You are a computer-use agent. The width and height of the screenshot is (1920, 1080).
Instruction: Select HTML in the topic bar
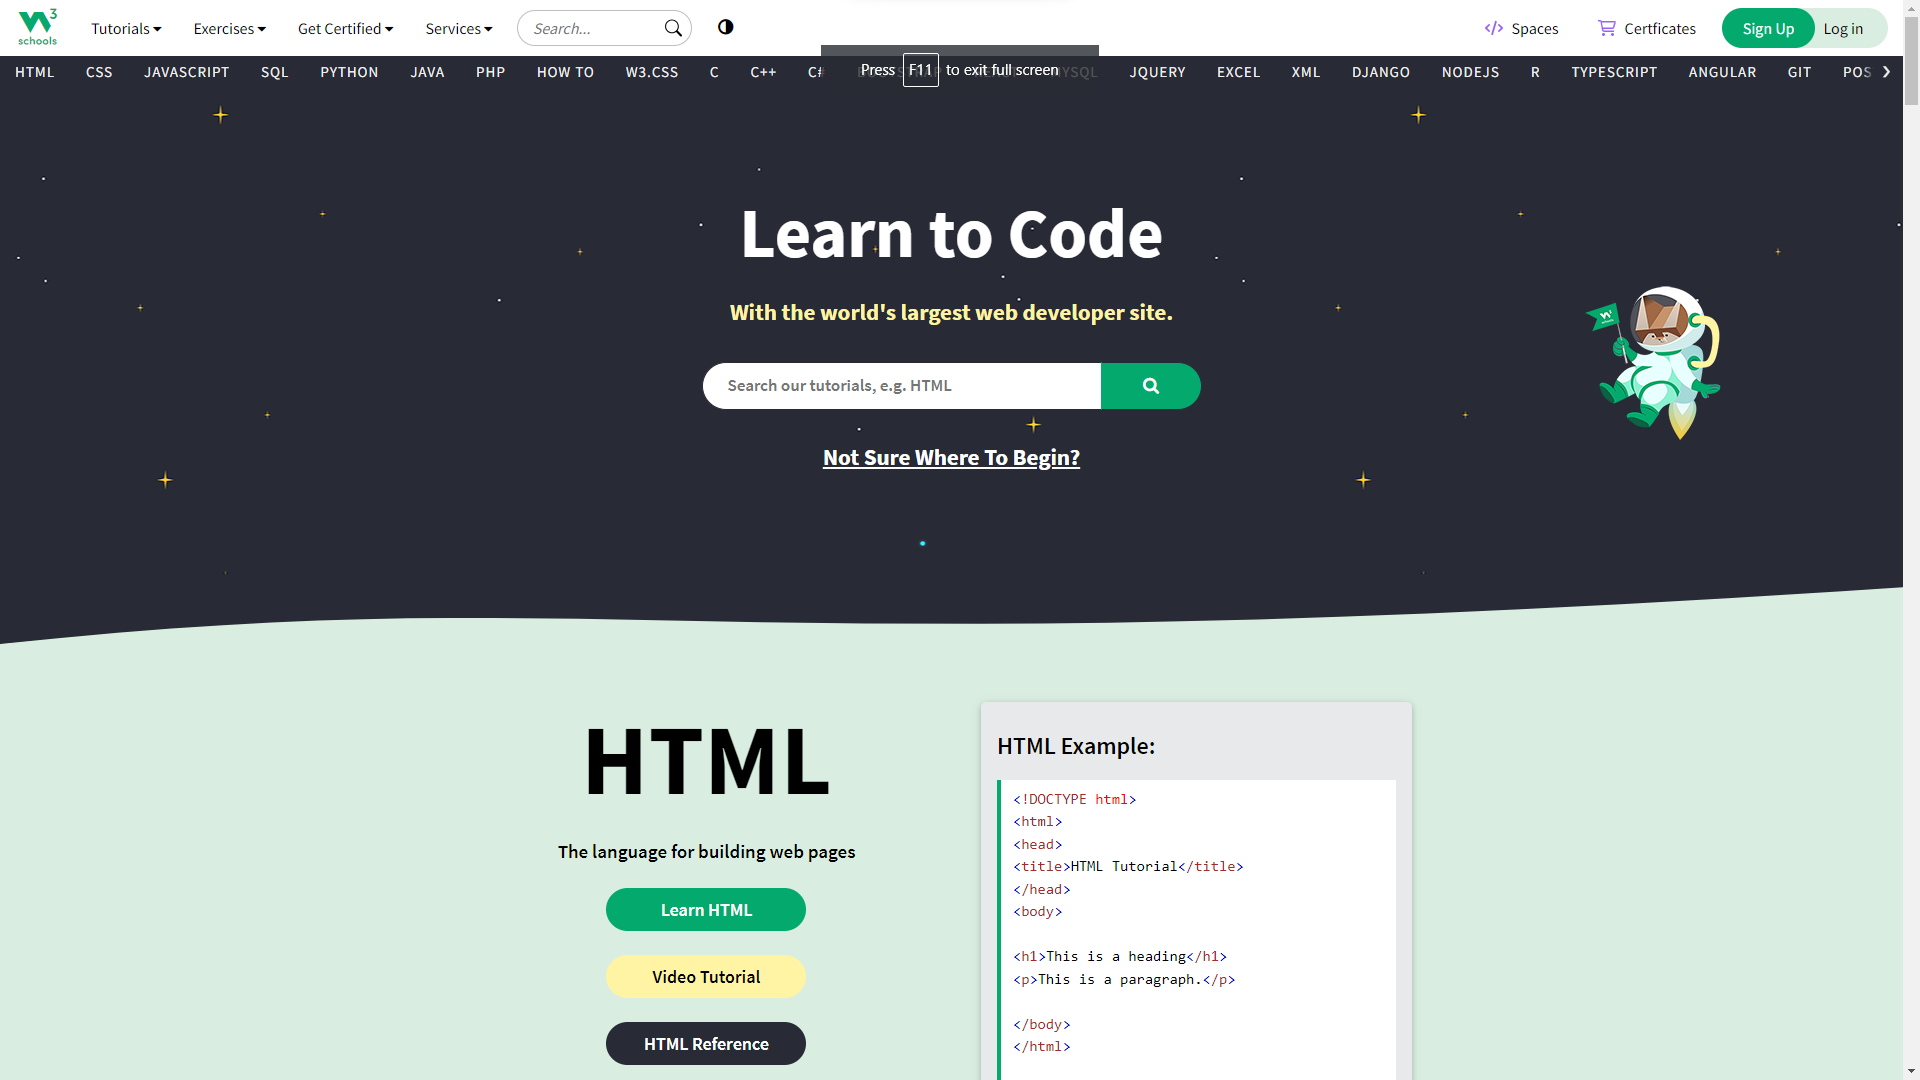point(35,72)
